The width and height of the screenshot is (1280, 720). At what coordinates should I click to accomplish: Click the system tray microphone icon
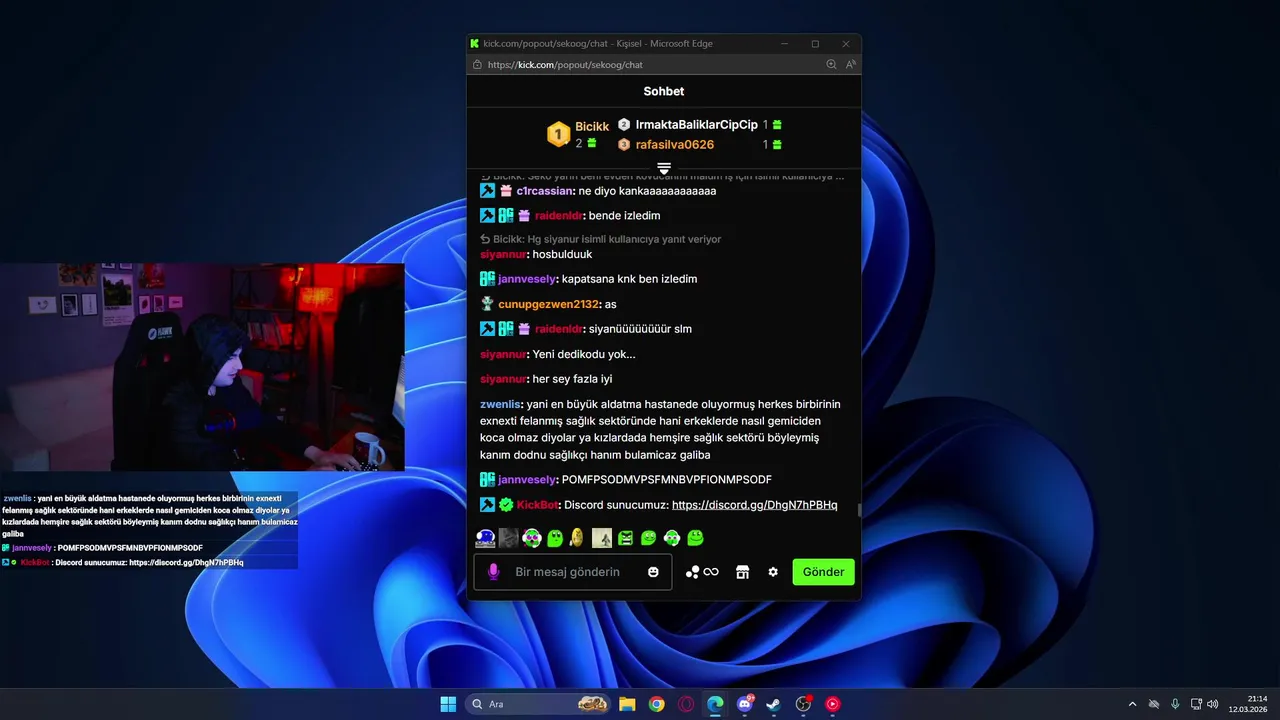(x=1175, y=704)
